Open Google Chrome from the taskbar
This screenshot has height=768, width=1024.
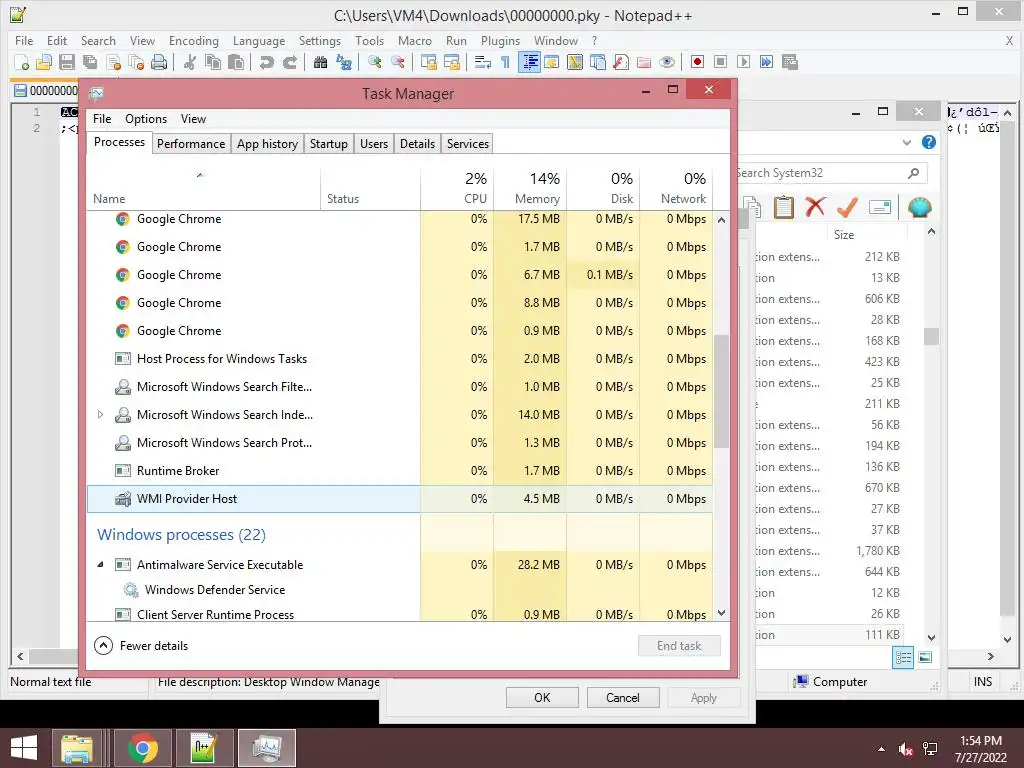point(142,748)
